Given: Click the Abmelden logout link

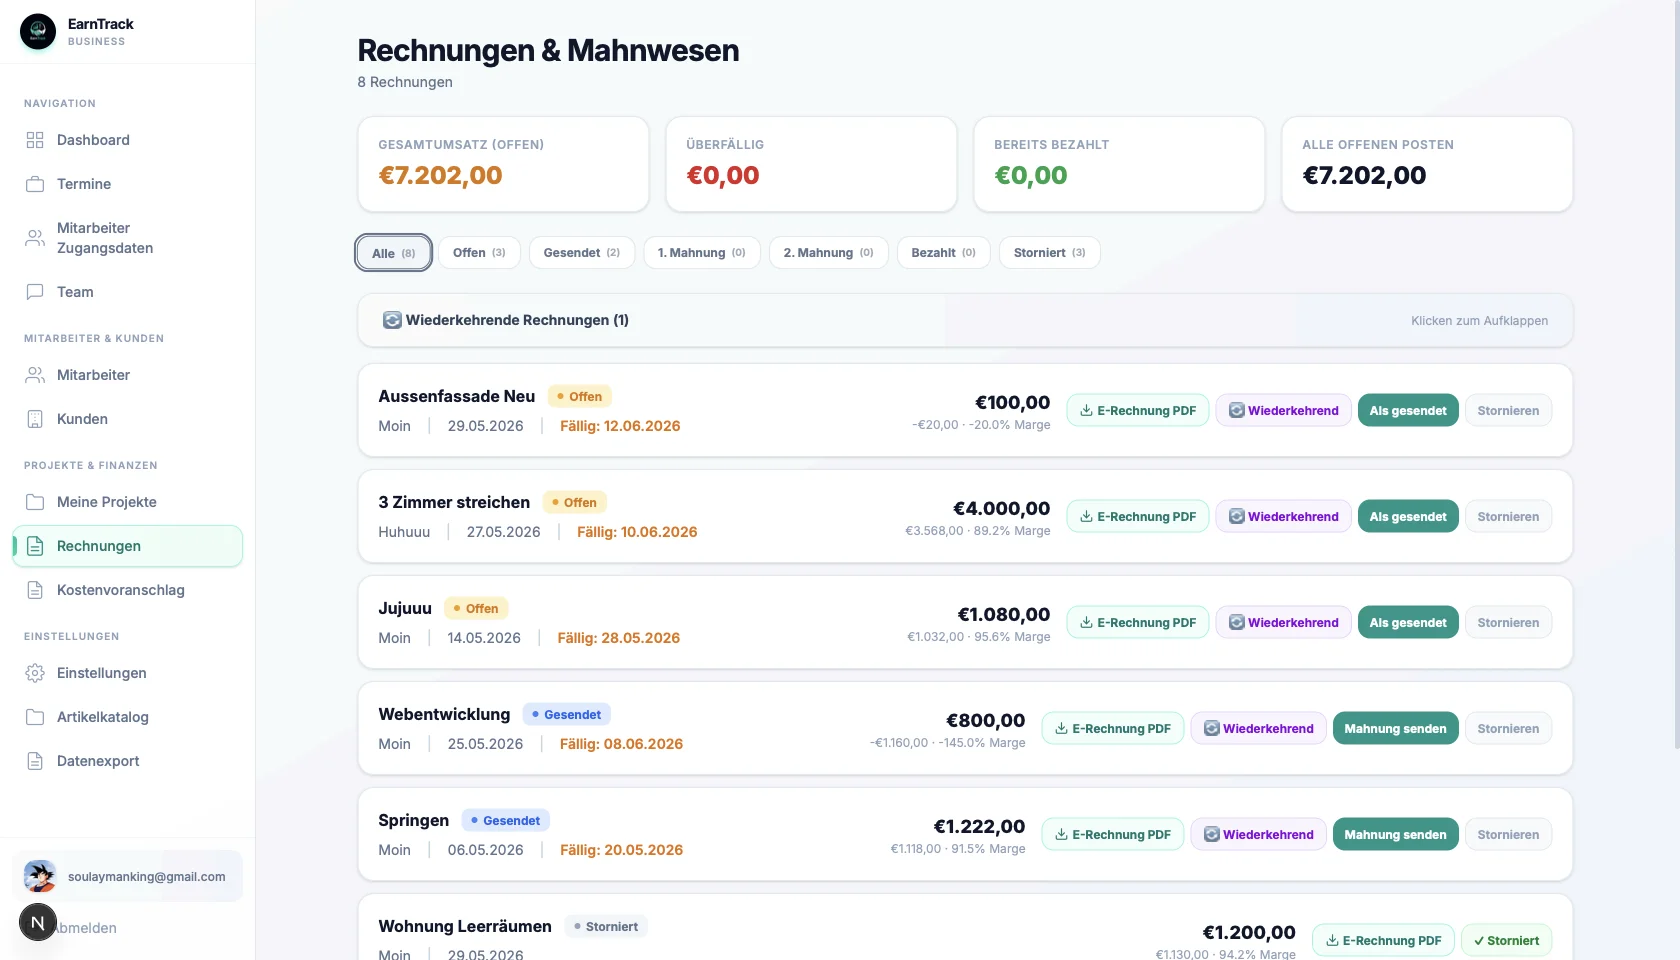Looking at the screenshot, I should click(86, 928).
